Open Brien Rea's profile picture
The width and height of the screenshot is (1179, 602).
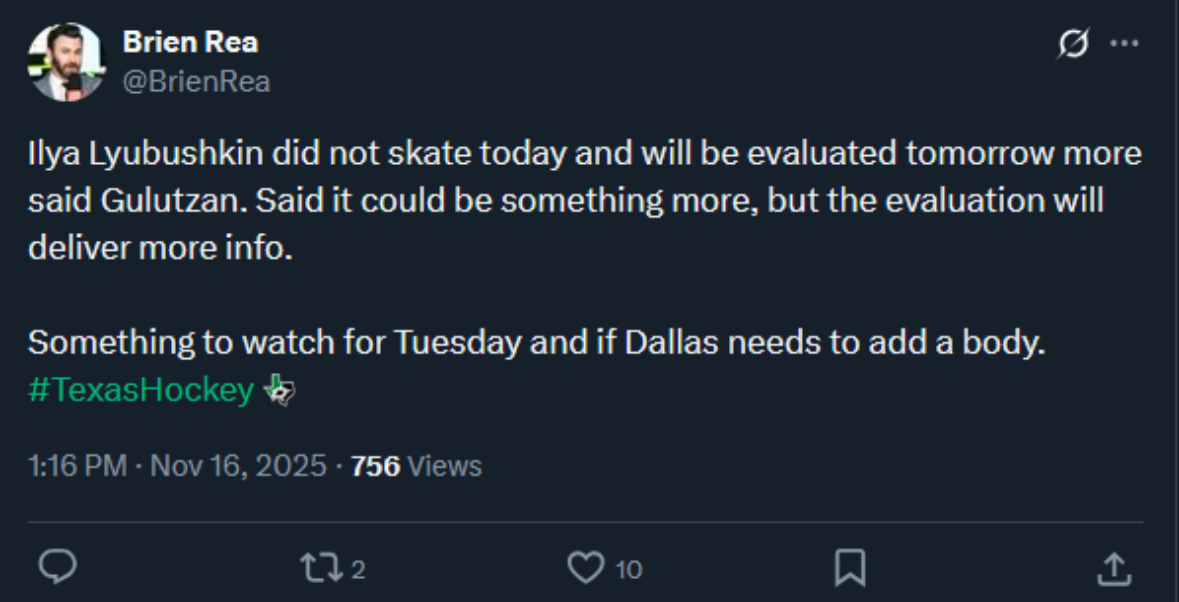(66, 62)
